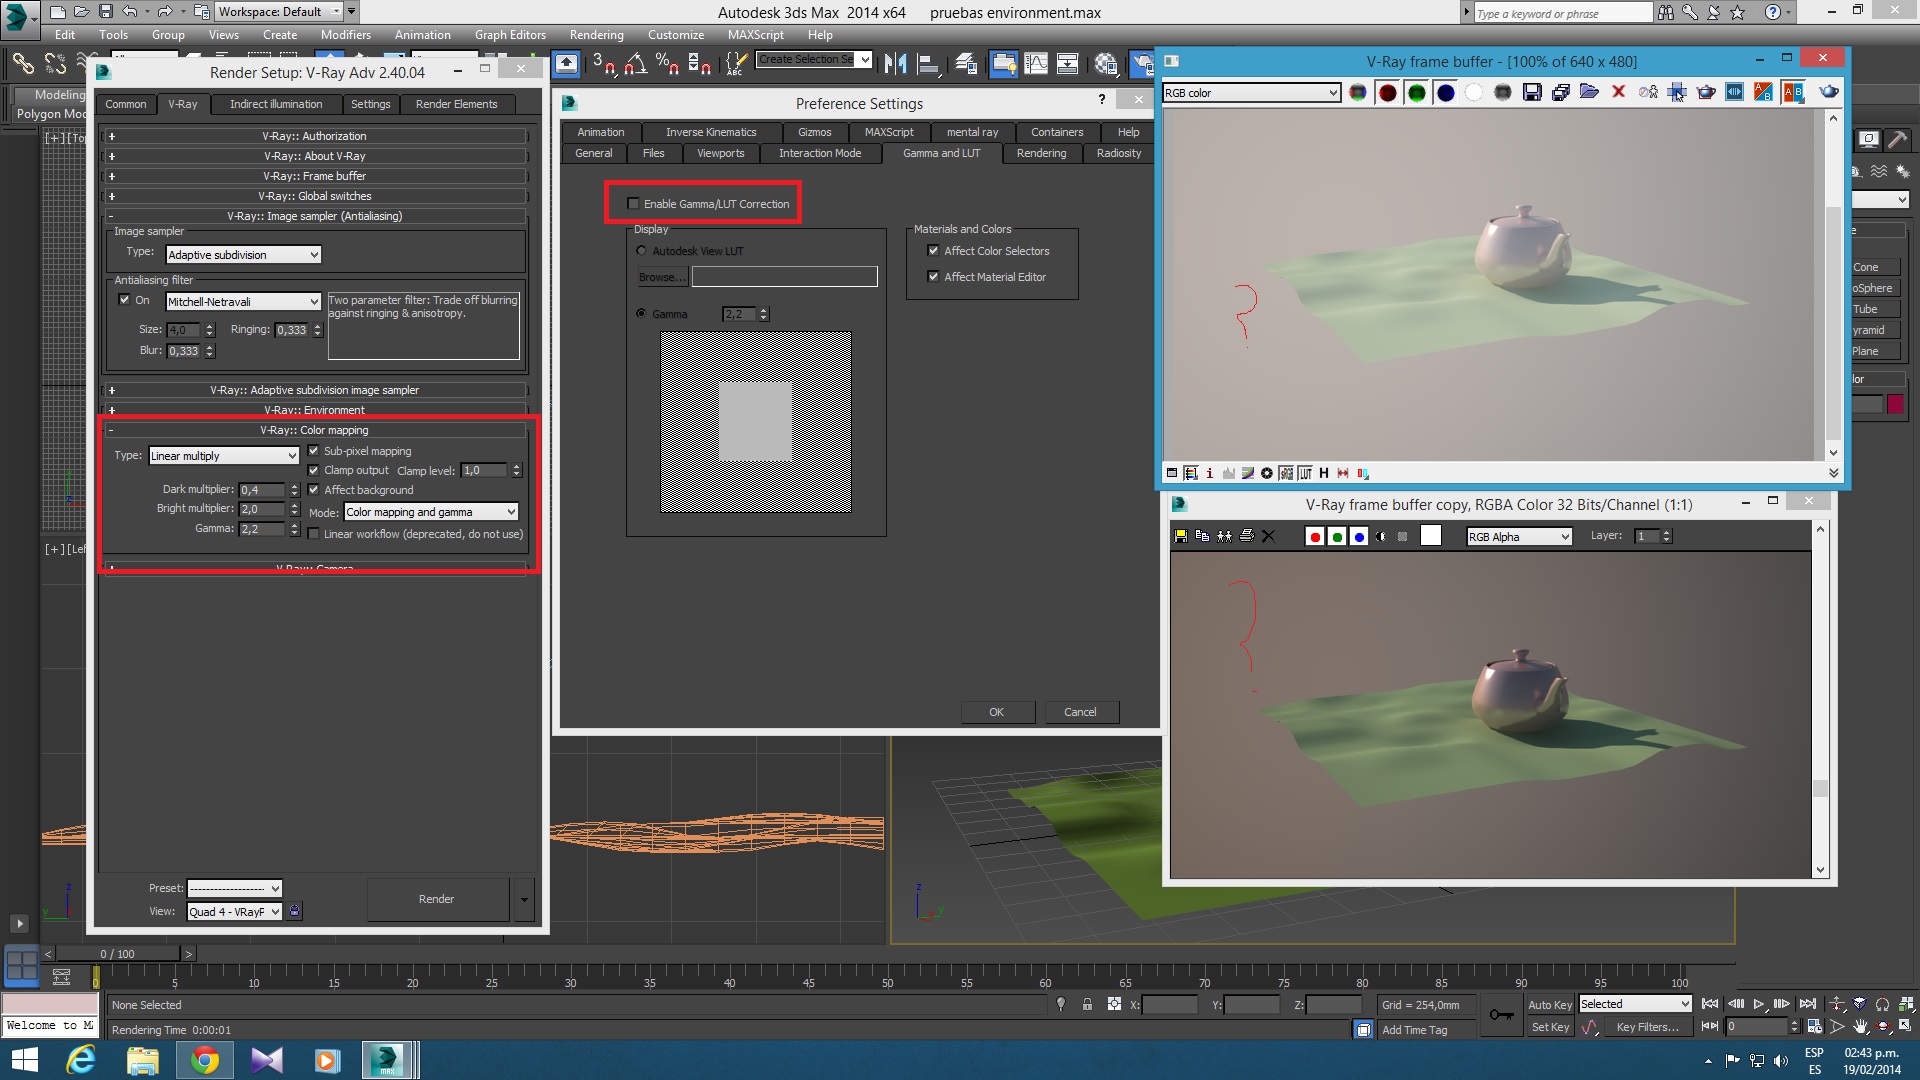The image size is (1920, 1080).
Task: Click the red channel button in V-Ray frame buffer
Action: [x=1387, y=93]
